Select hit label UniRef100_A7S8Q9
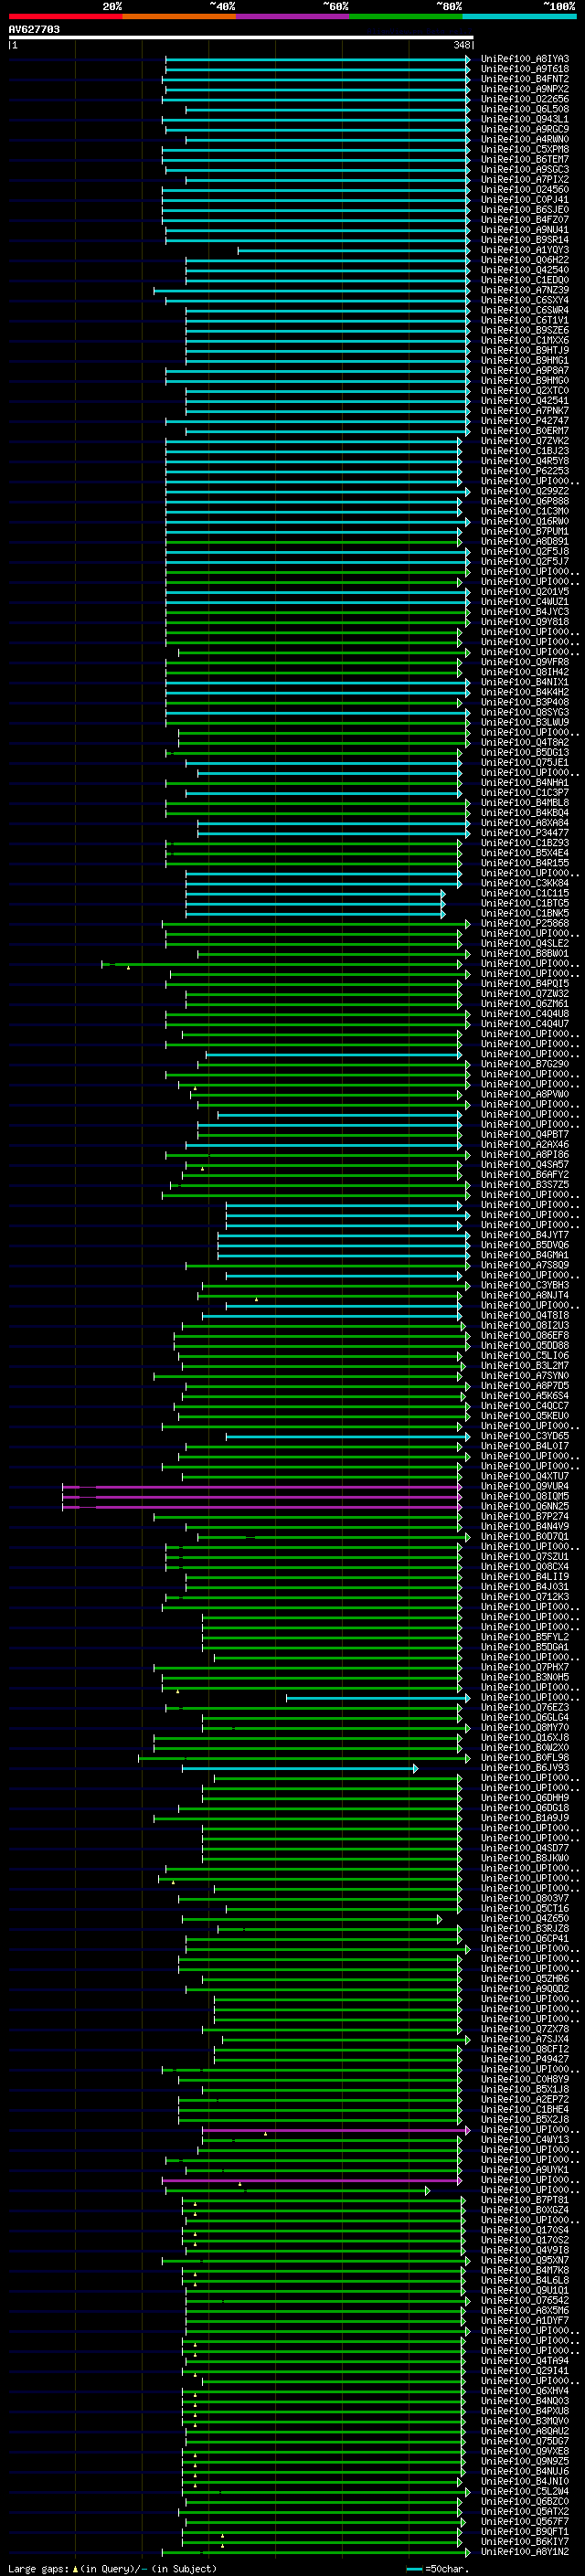The image size is (585, 2576). pyautogui.click(x=524, y=1265)
